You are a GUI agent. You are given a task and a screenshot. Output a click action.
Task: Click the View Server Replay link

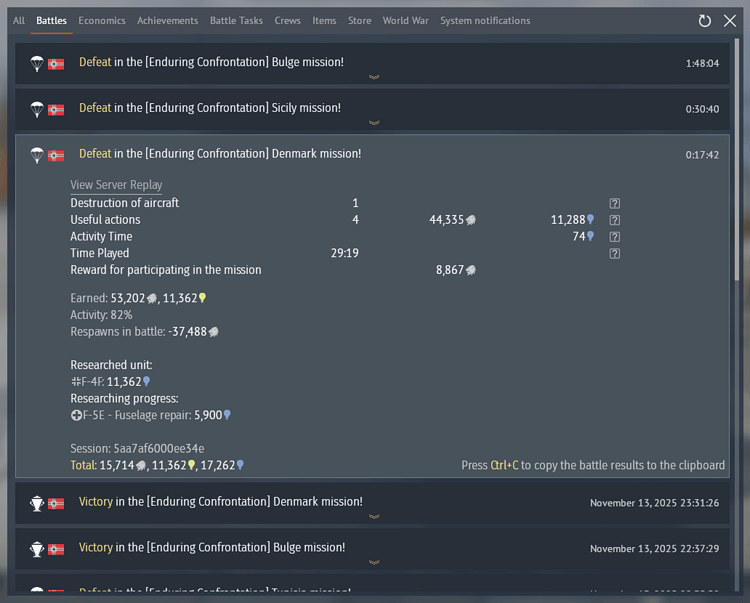coord(116,185)
